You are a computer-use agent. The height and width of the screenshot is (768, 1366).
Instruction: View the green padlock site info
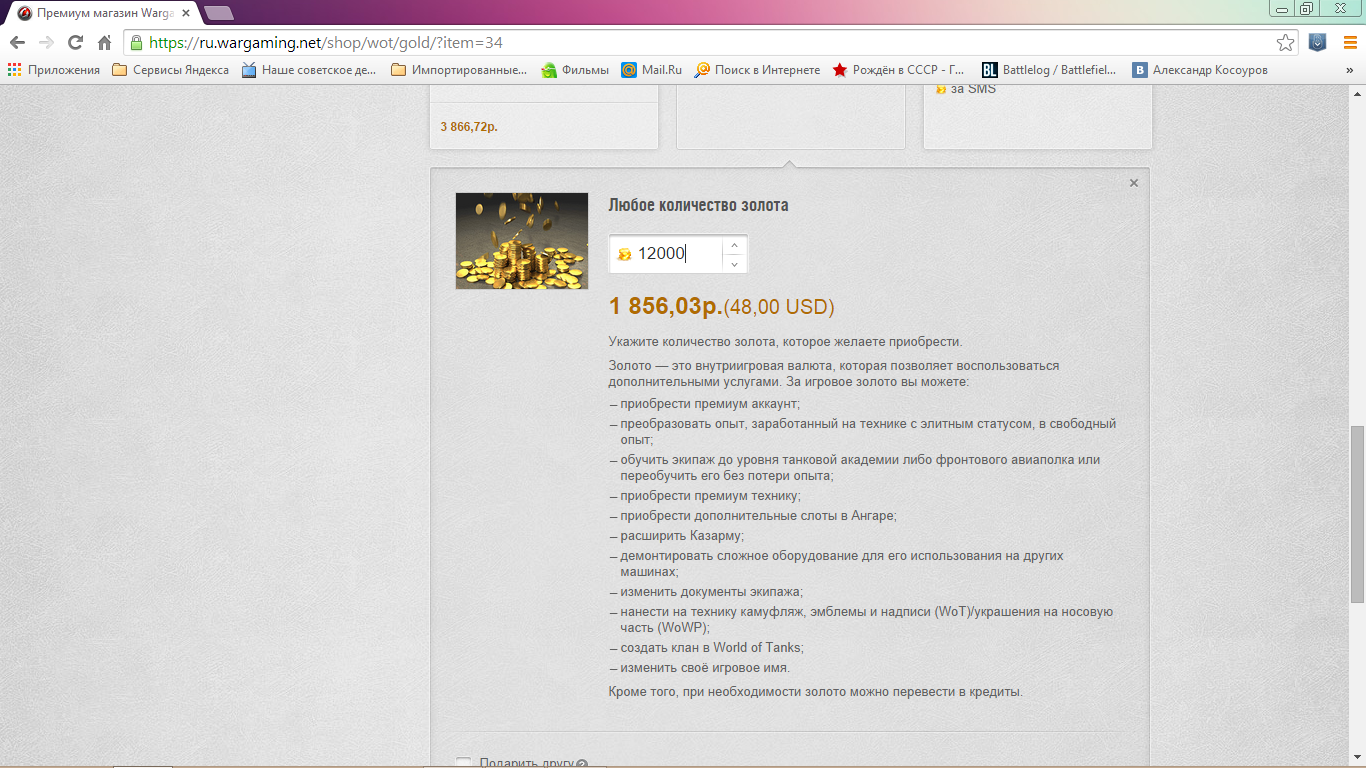(x=136, y=43)
